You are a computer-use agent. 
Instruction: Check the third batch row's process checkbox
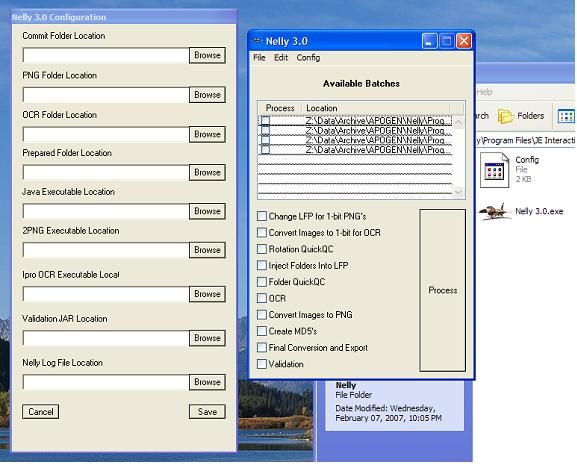265,140
